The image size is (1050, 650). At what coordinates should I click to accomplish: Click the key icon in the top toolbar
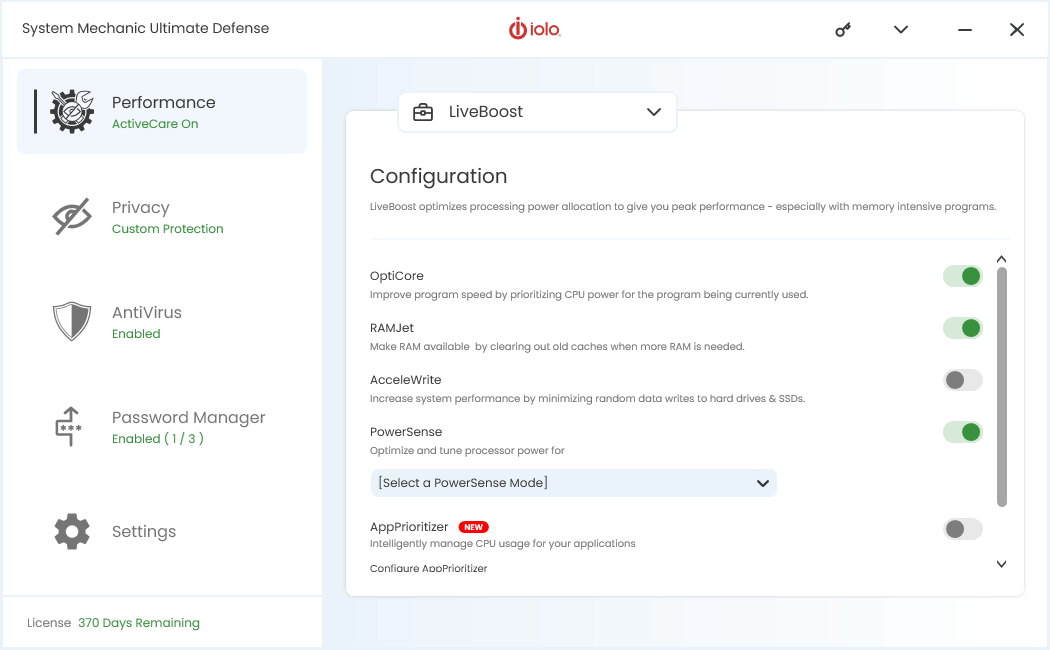click(x=842, y=30)
